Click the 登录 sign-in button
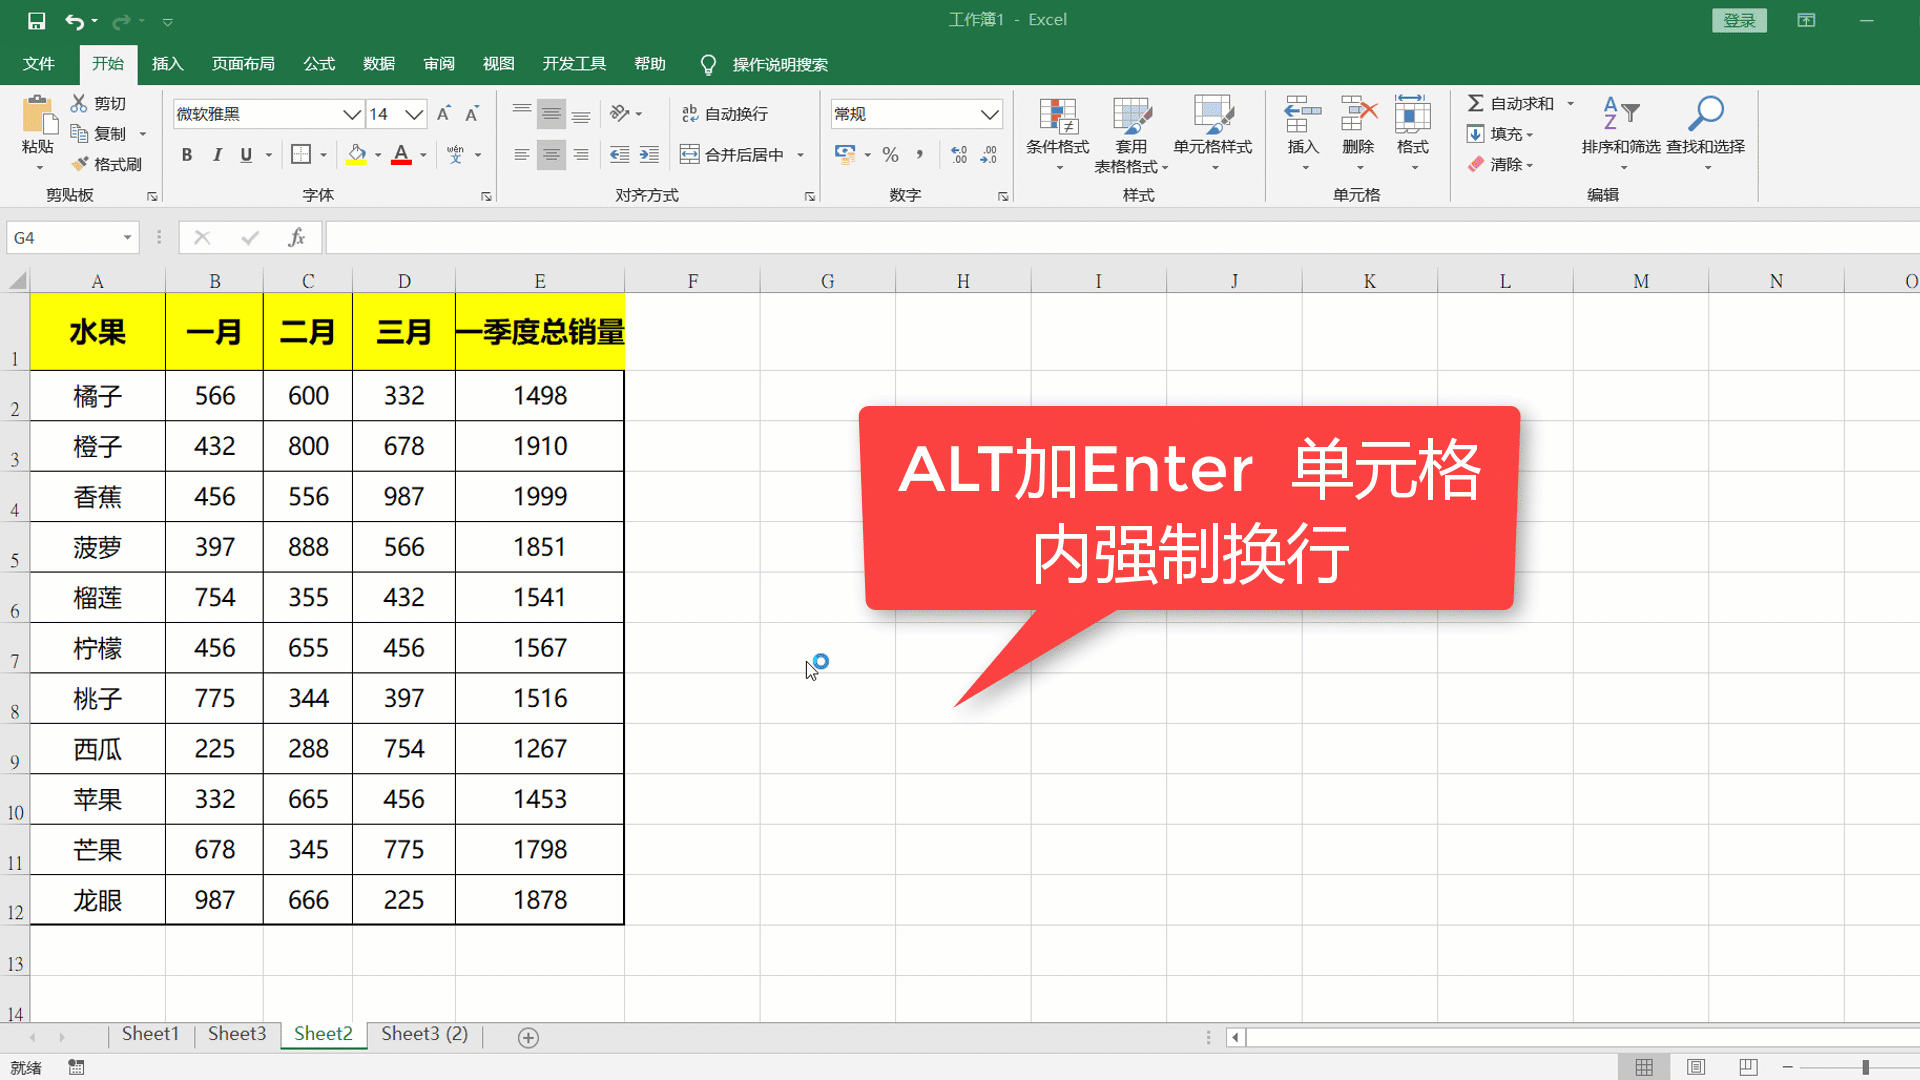The width and height of the screenshot is (1920, 1080). click(x=1739, y=19)
